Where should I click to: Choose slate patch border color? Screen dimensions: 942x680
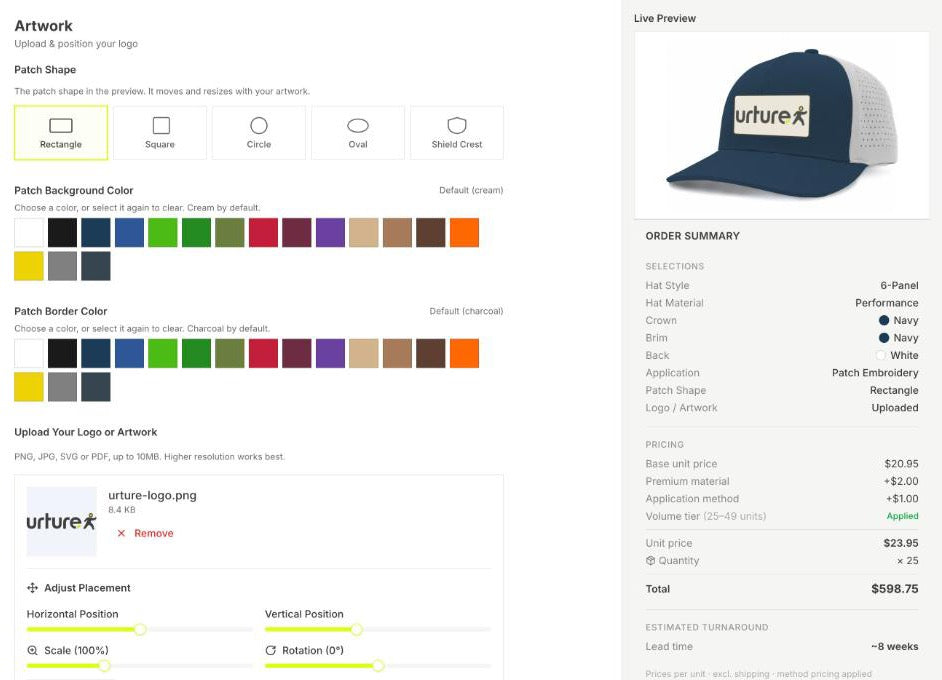(96, 387)
